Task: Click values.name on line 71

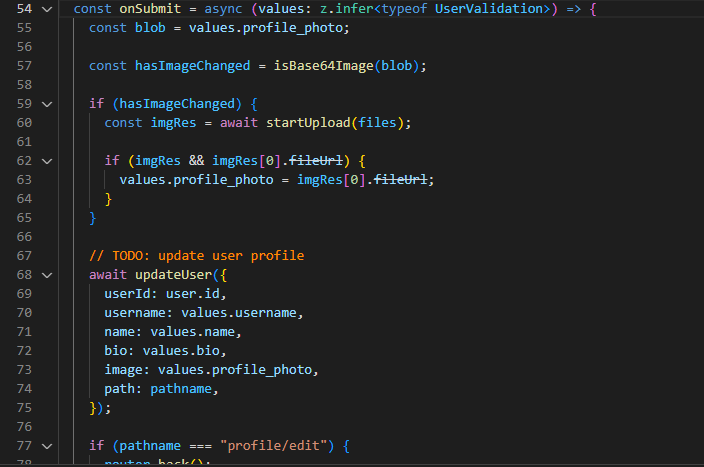Action: (x=193, y=331)
